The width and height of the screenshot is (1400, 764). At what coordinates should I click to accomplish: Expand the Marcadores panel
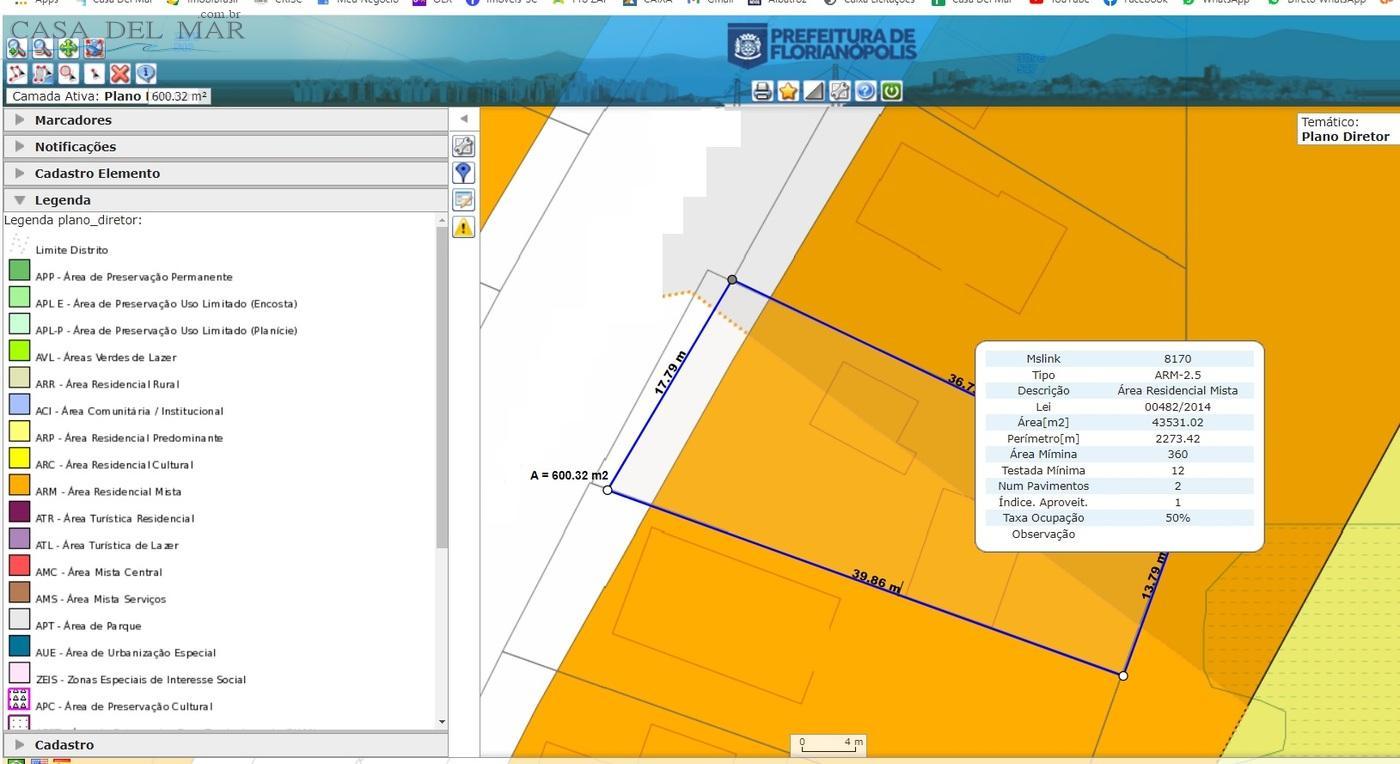224,120
